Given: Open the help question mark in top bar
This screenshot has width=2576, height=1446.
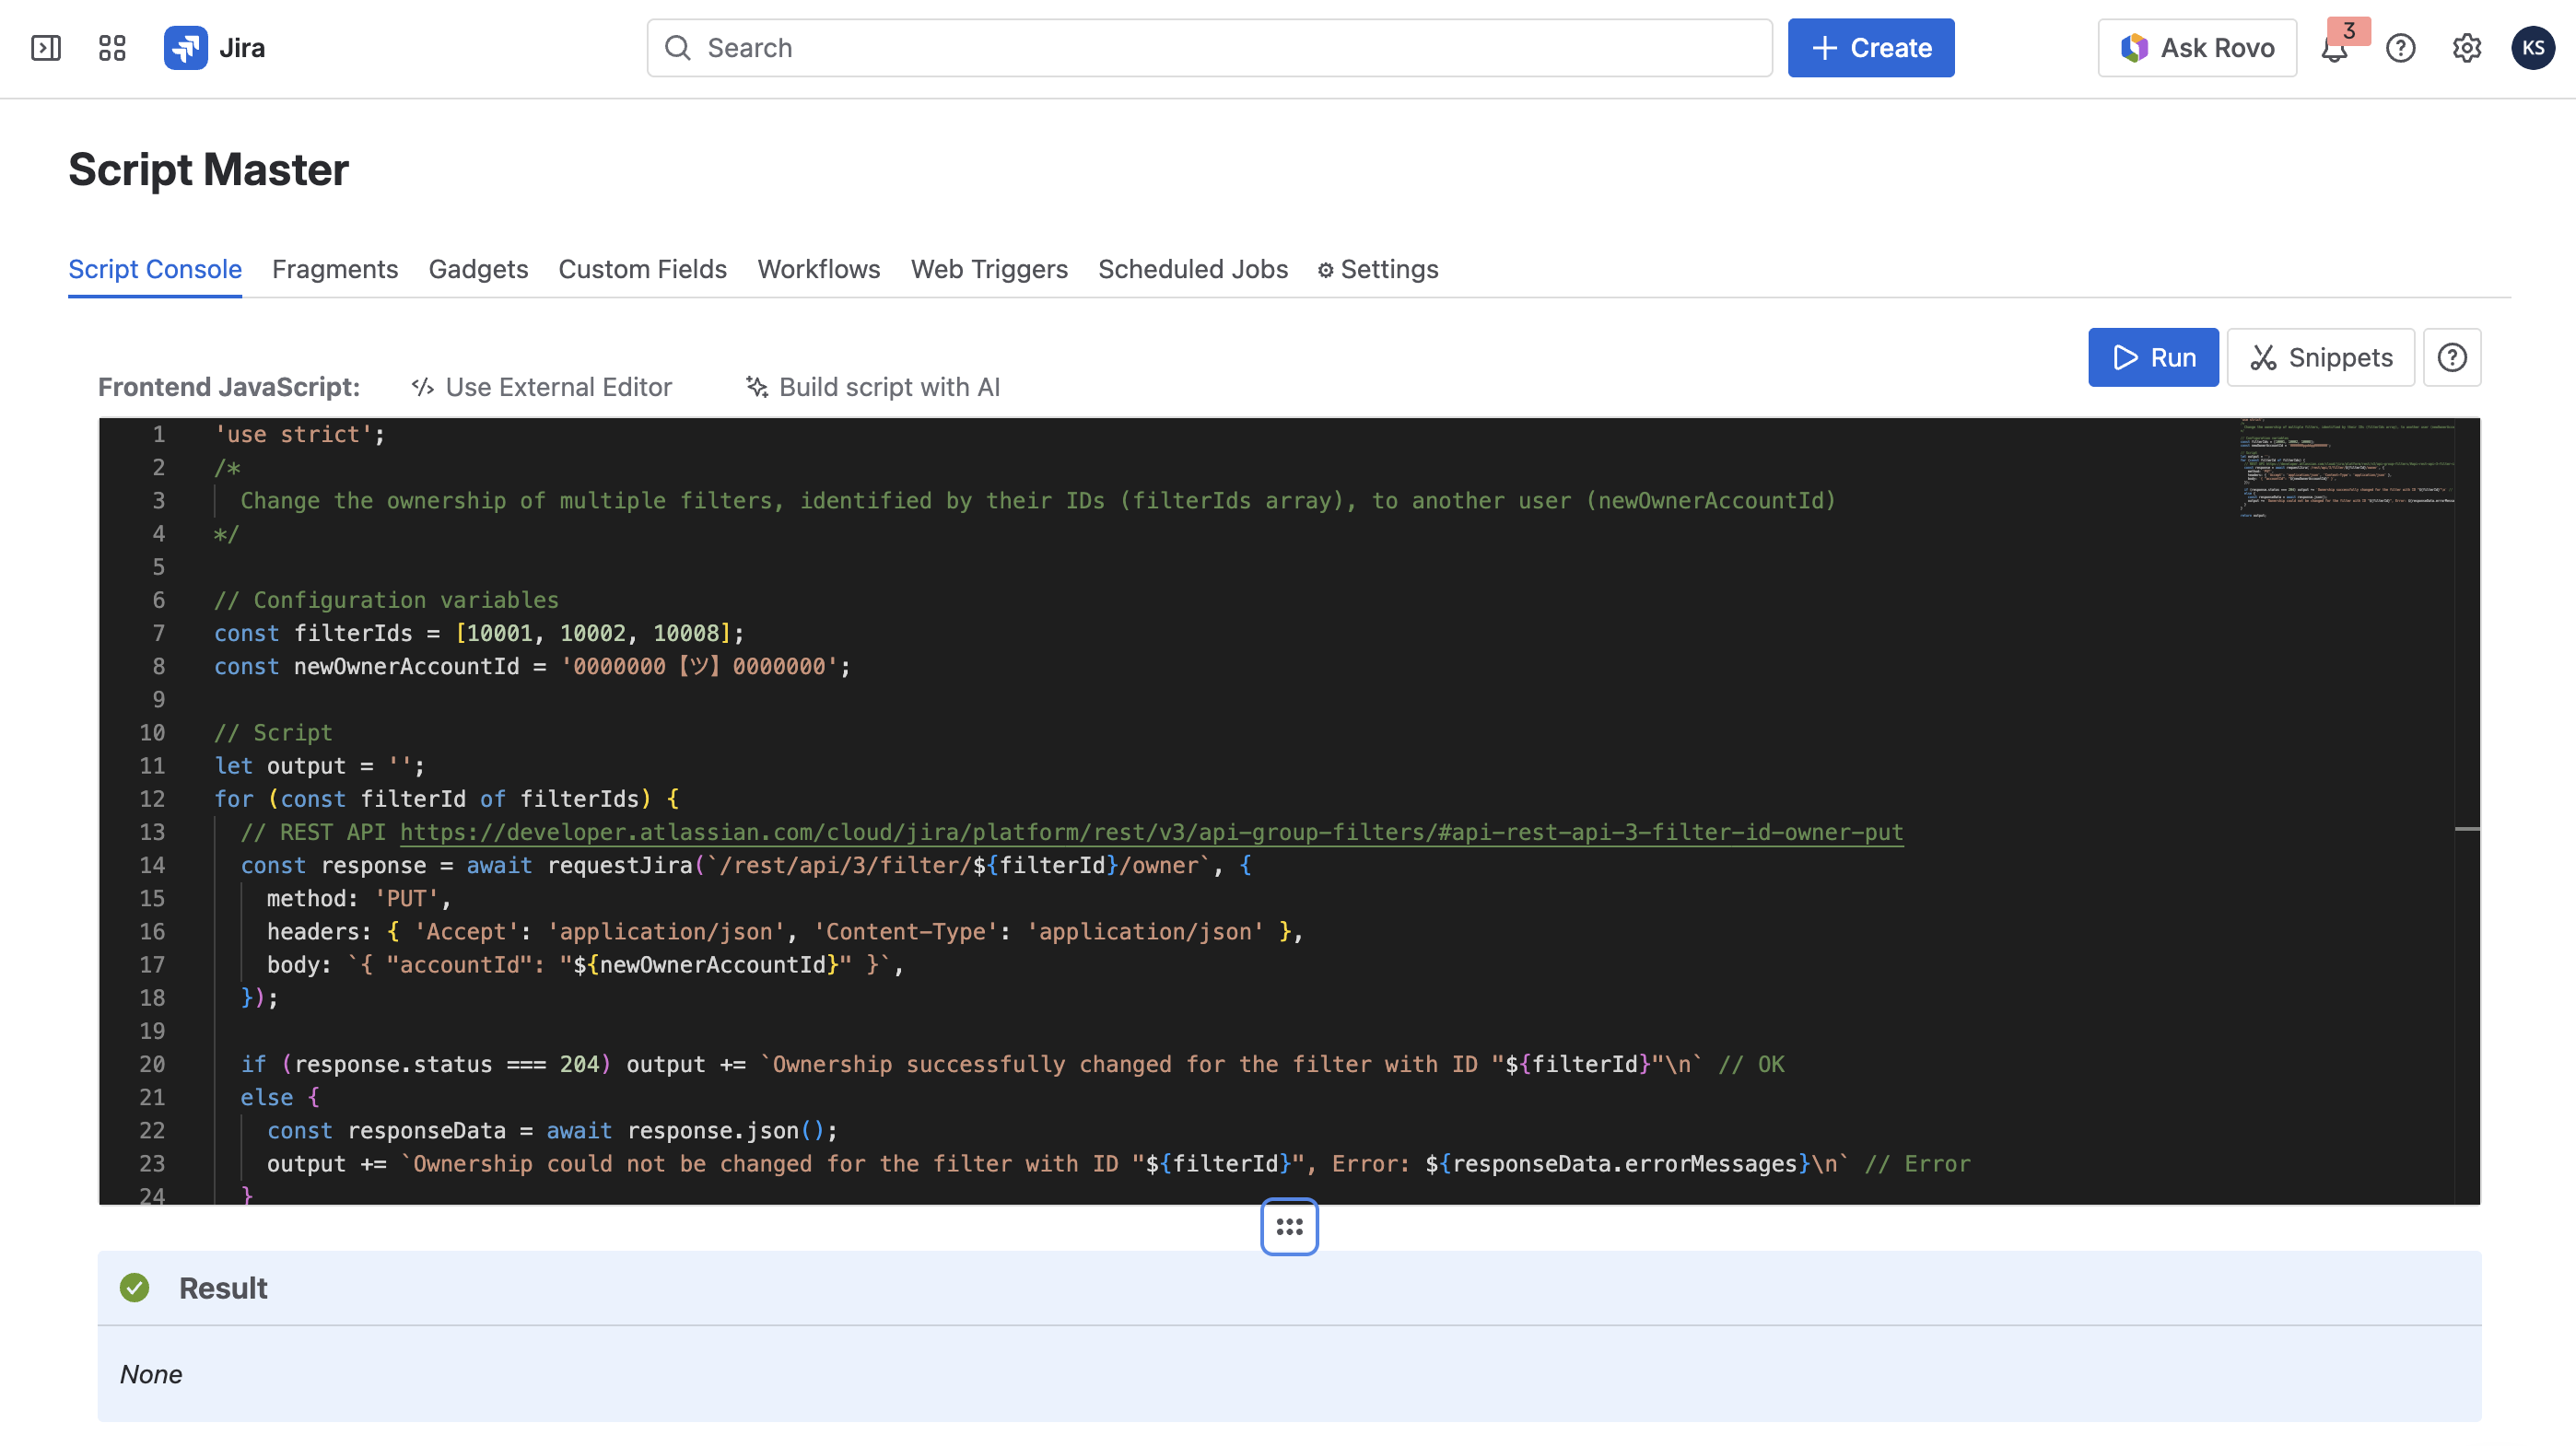Looking at the screenshot, I should coord(2400,48).
